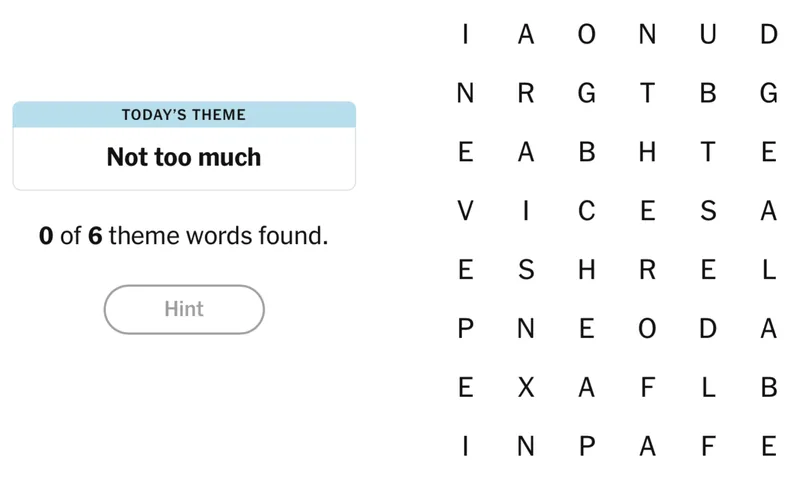
Task: Select the letter R in the second row
Action: (526, 94)
